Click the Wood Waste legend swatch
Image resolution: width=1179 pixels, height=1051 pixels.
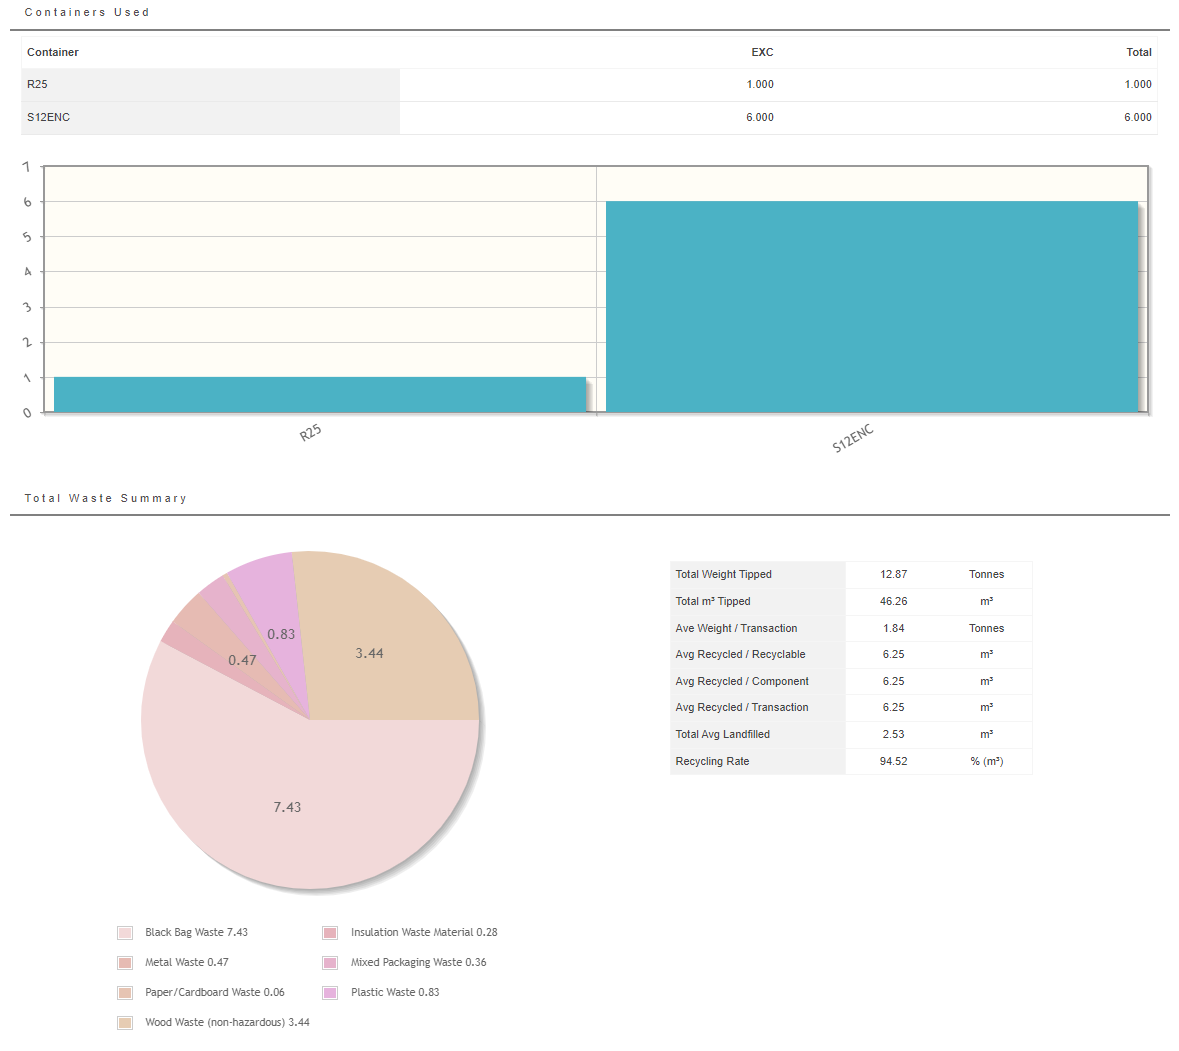(125, 1023)
